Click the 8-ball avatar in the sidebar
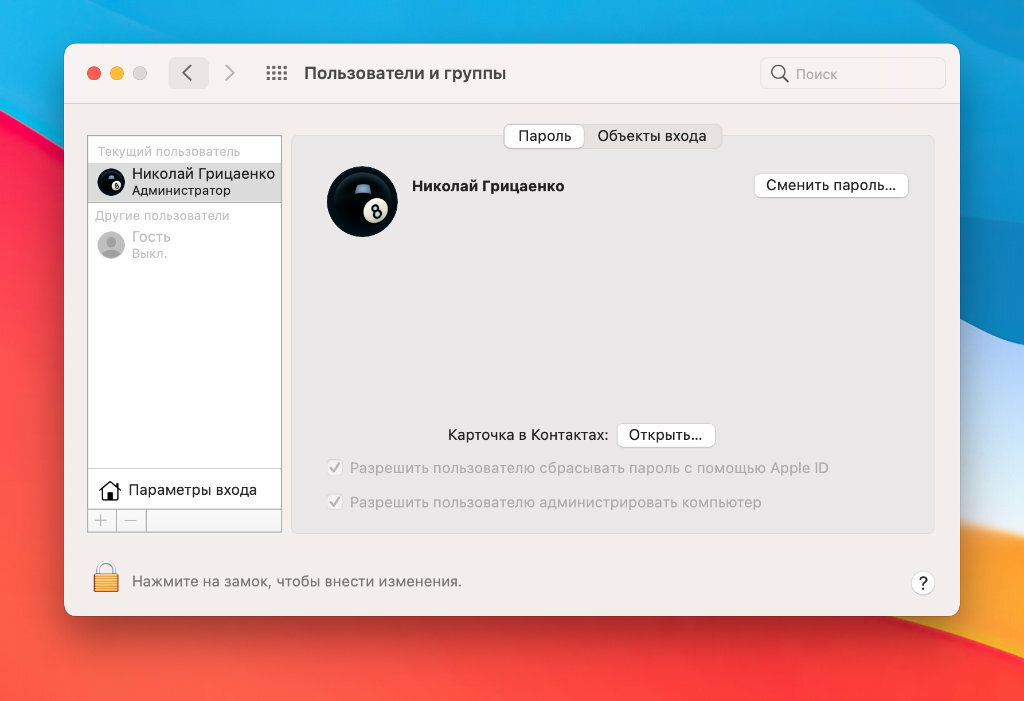Image resolution: width=1024 pixels, height=701 pixels. [111, 182]
